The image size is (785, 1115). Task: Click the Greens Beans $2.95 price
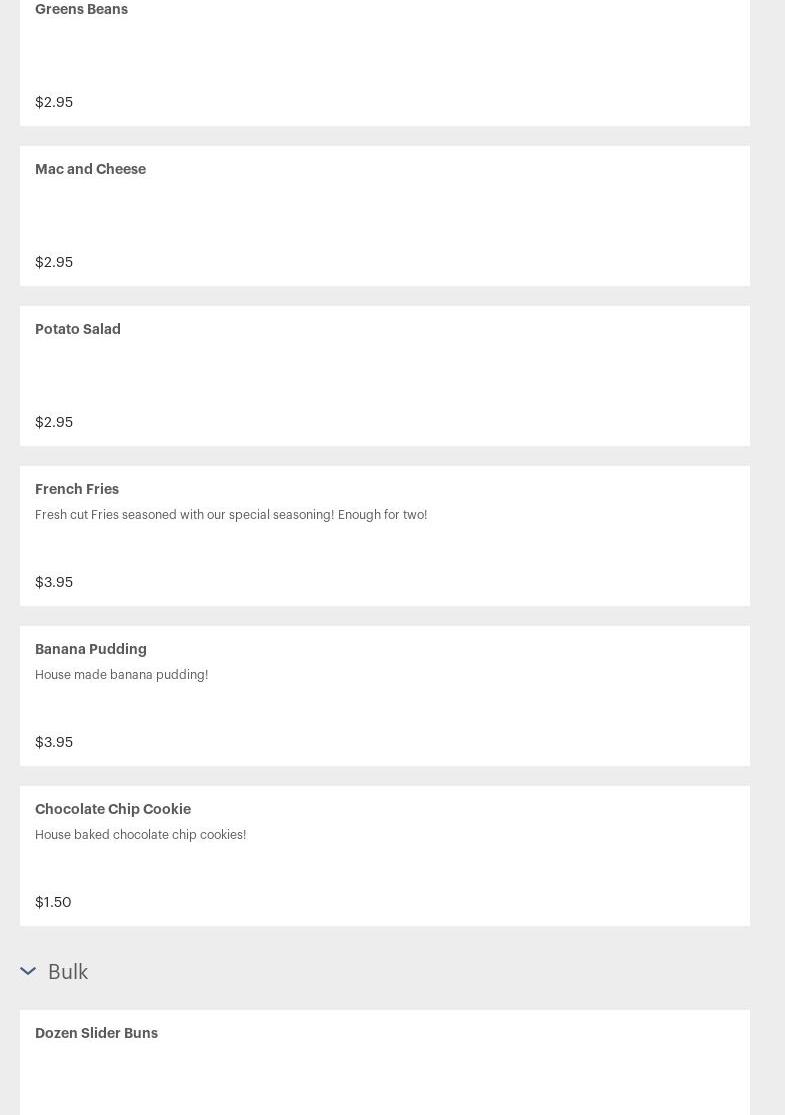[54, 102]
